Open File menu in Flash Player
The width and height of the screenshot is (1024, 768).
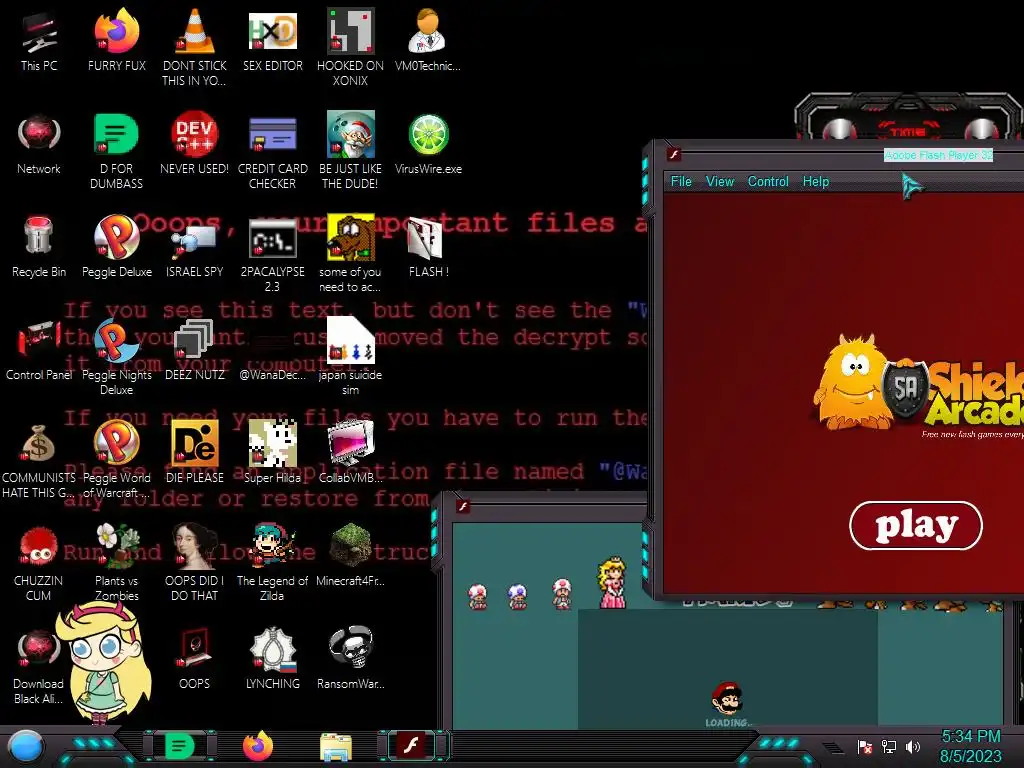(680, 182)
